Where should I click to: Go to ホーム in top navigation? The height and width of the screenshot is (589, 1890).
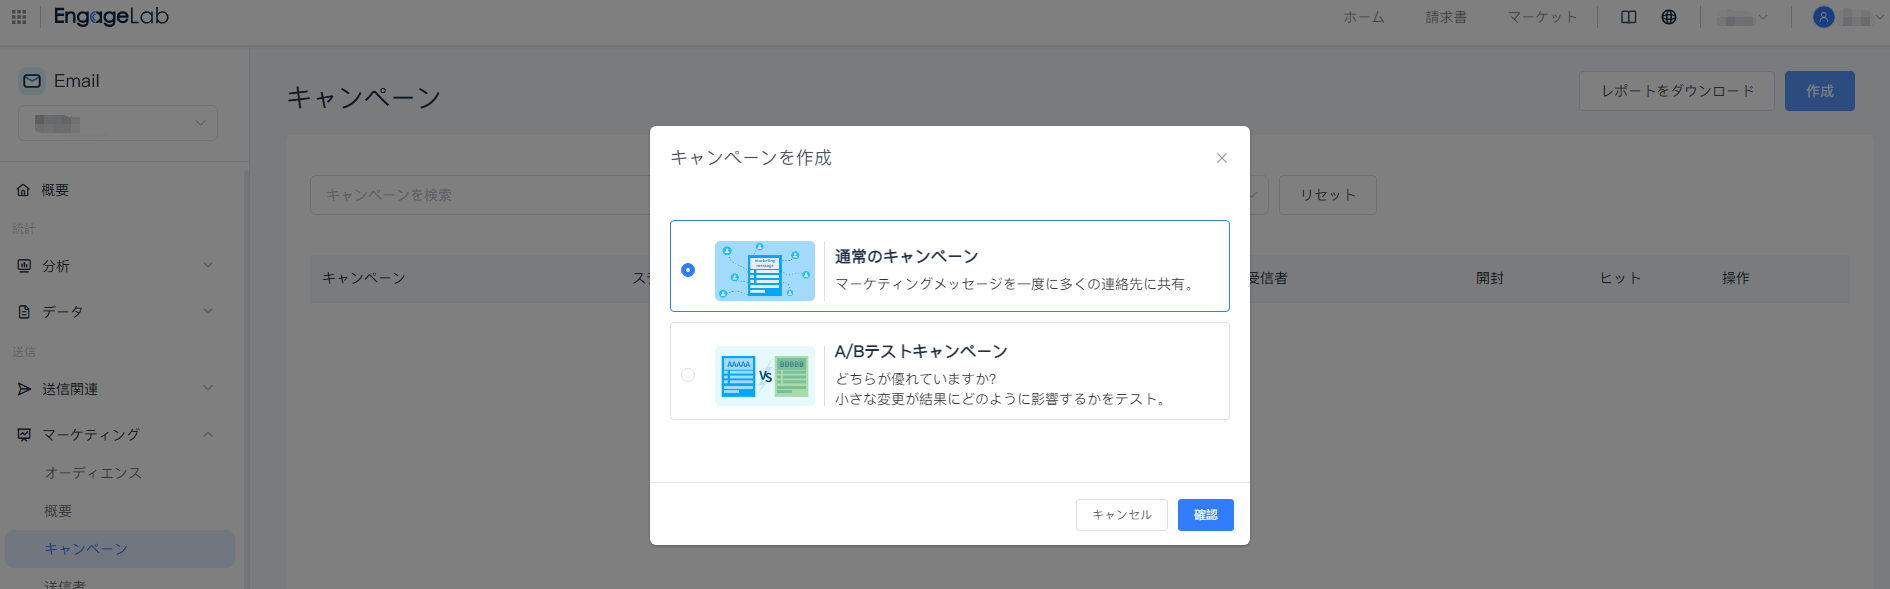pos(1363,17)
